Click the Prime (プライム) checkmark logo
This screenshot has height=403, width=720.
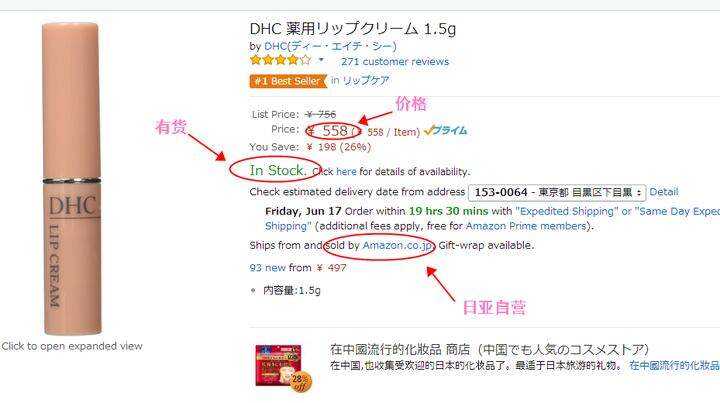(x=445, y=131)
